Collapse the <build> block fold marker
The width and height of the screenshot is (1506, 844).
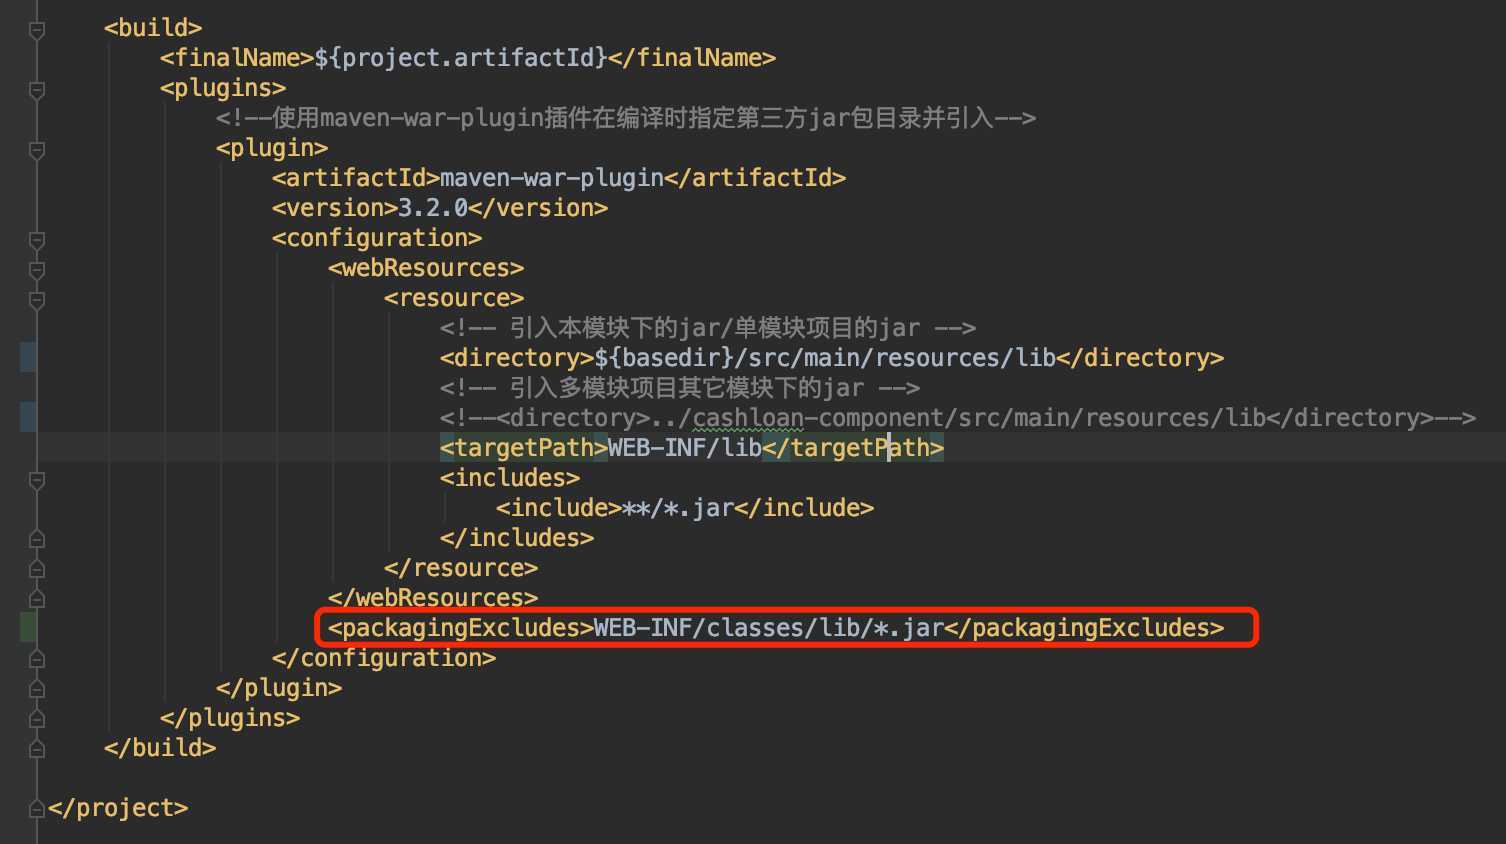click(x=37, y=30)
